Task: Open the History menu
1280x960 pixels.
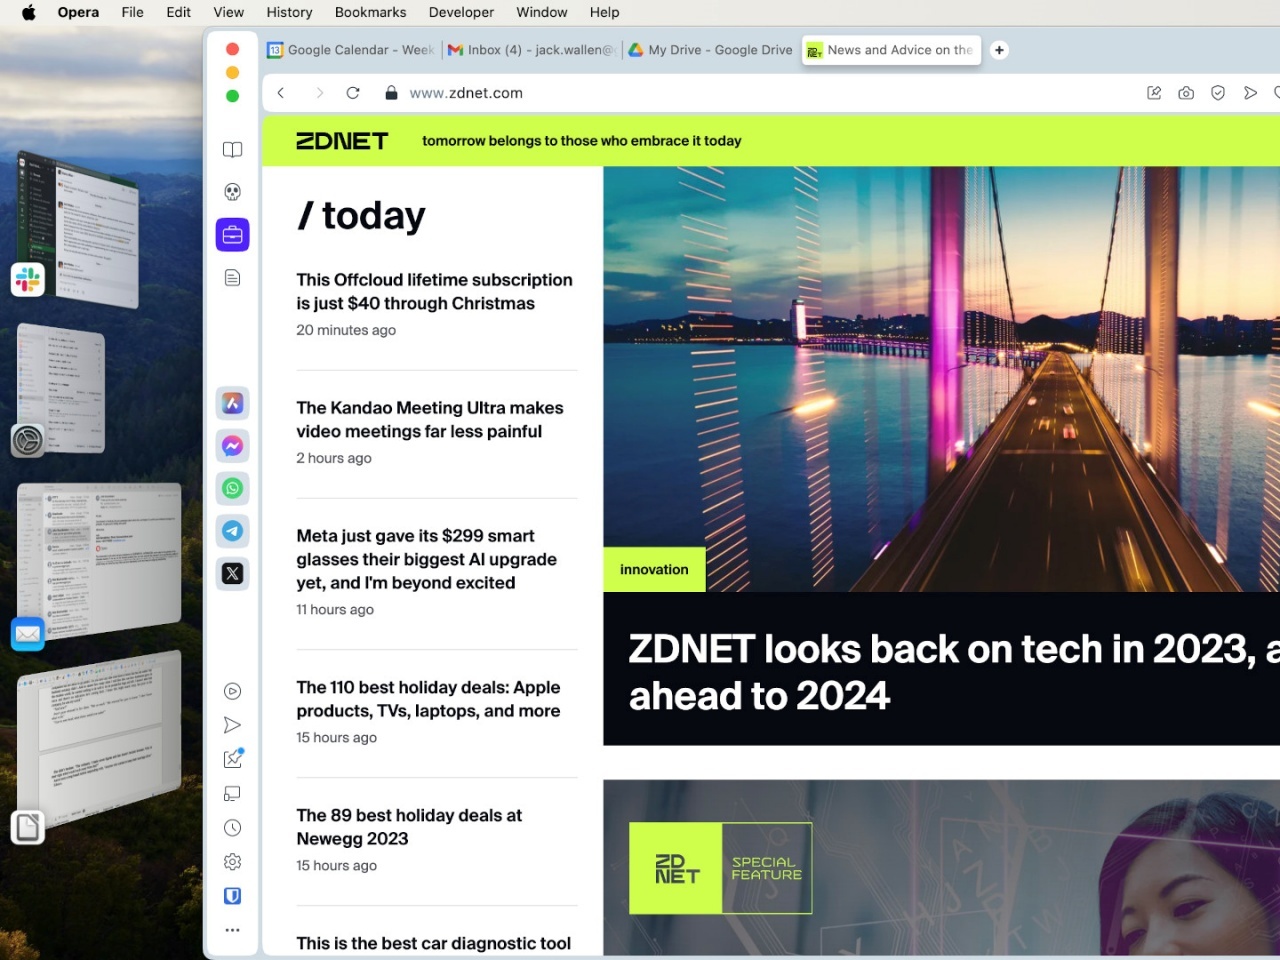Action: [289, 12]
